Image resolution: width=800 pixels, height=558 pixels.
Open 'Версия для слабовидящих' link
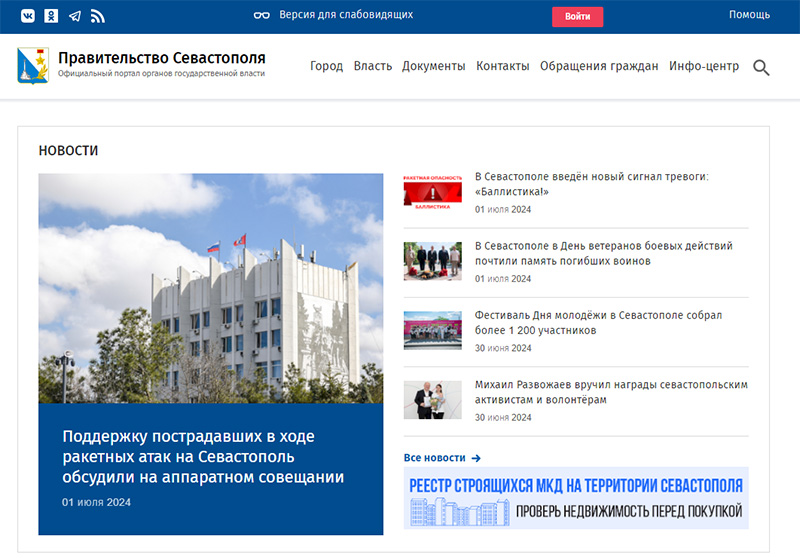346,15
